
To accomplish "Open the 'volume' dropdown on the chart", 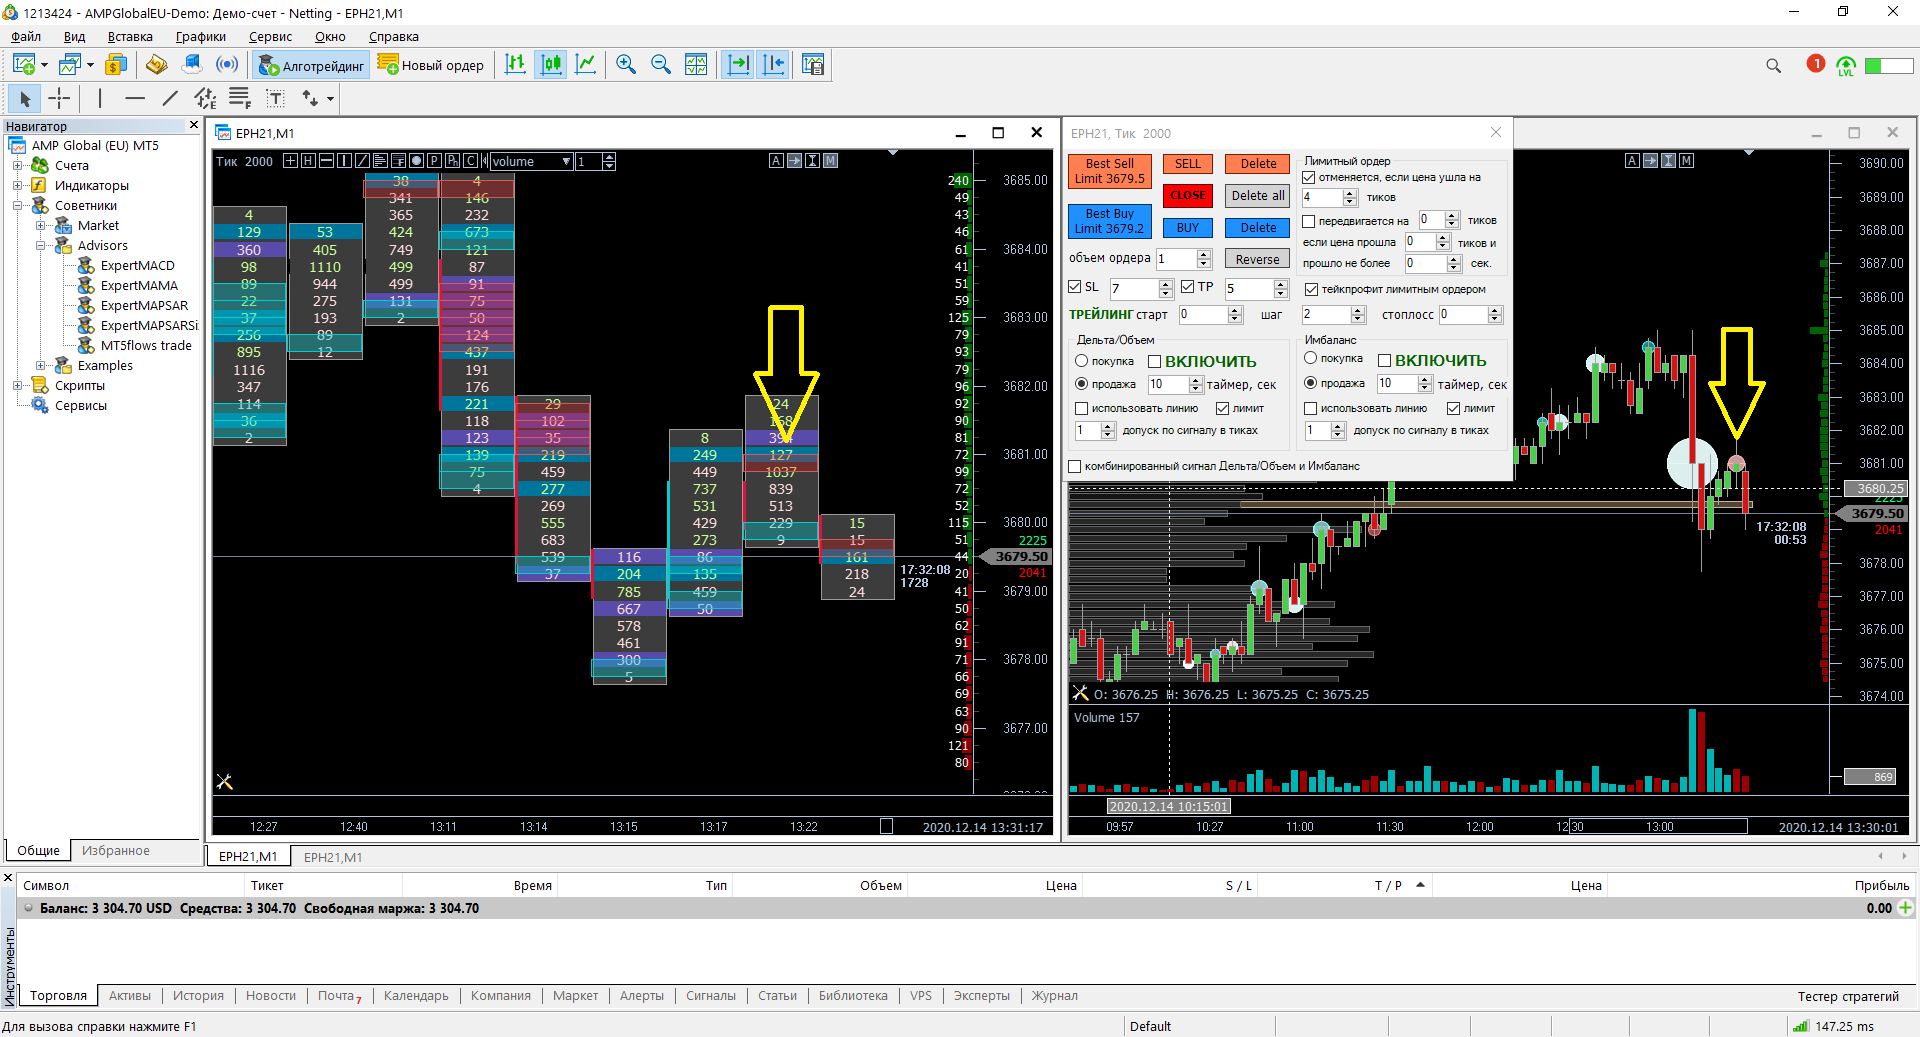I will tap(566, 161).
